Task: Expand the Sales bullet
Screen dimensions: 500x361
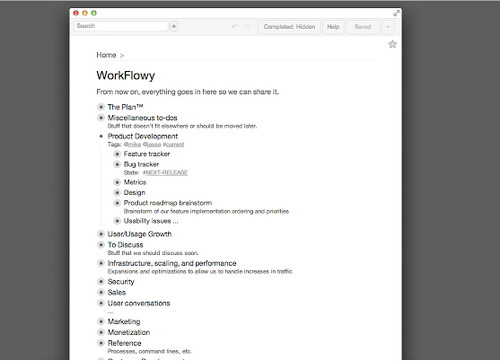Action: pos(101,292)
